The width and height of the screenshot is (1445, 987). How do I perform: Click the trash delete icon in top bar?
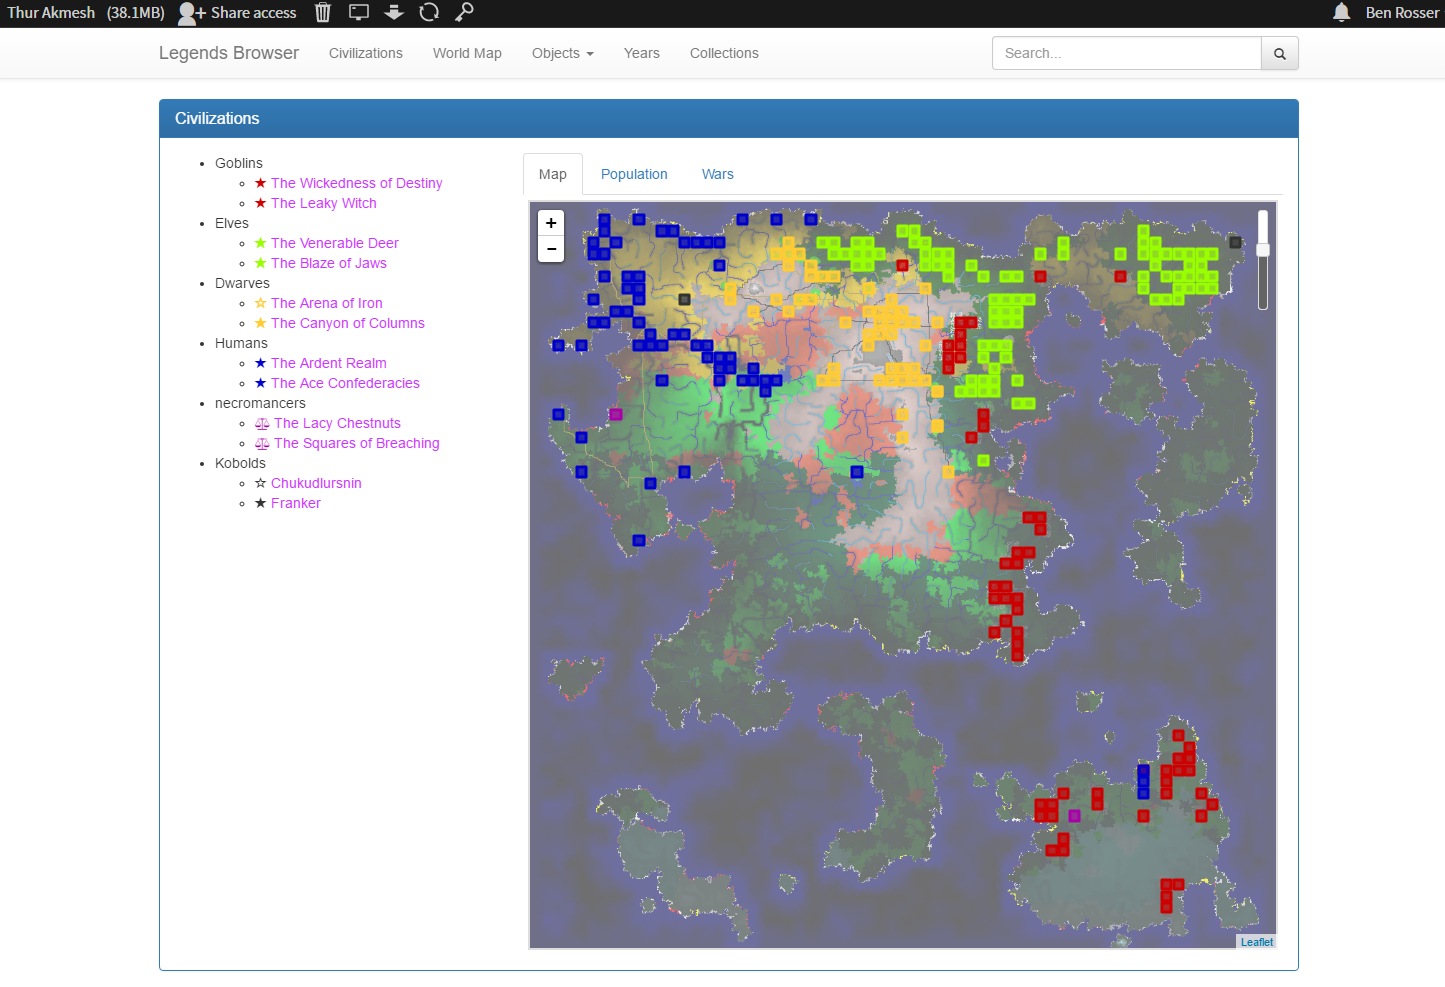coord(323,12)
